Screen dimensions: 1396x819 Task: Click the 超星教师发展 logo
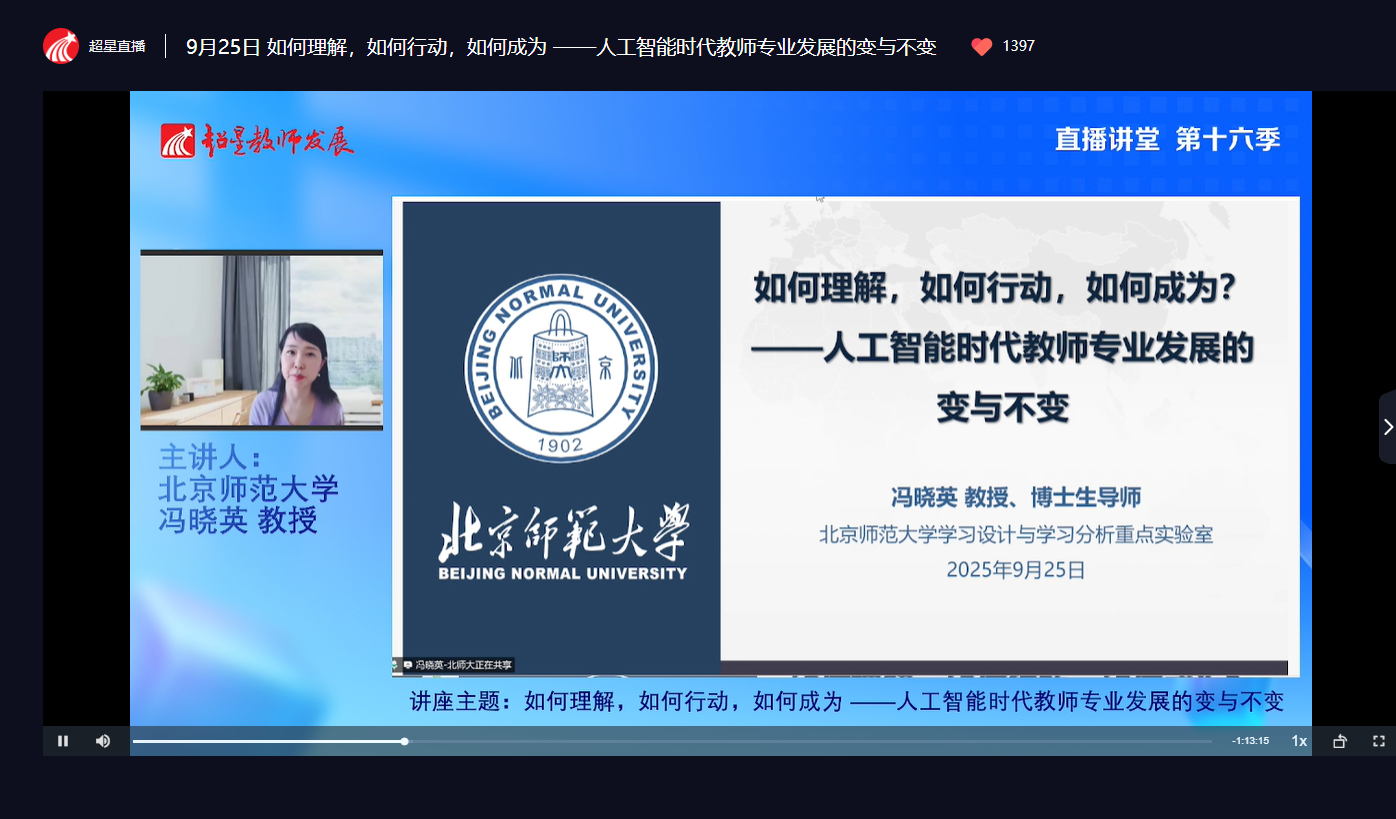[257, 140]
